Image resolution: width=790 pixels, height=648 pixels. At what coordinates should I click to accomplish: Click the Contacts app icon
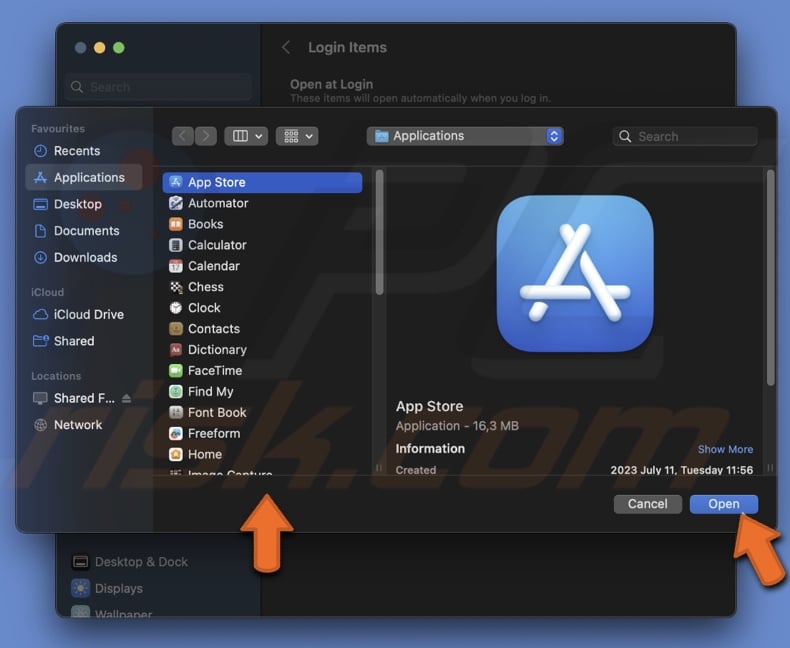click(175, 329)
